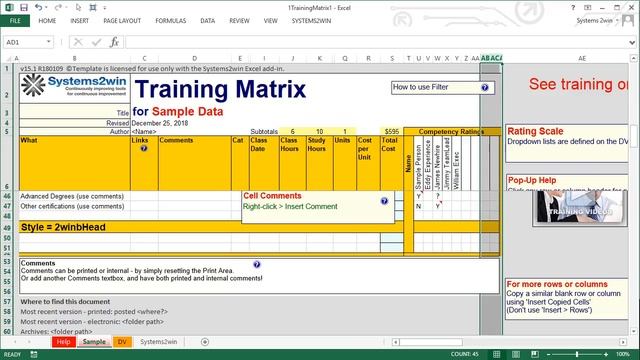Open the REVIEW tab

[x=239, y=20]
